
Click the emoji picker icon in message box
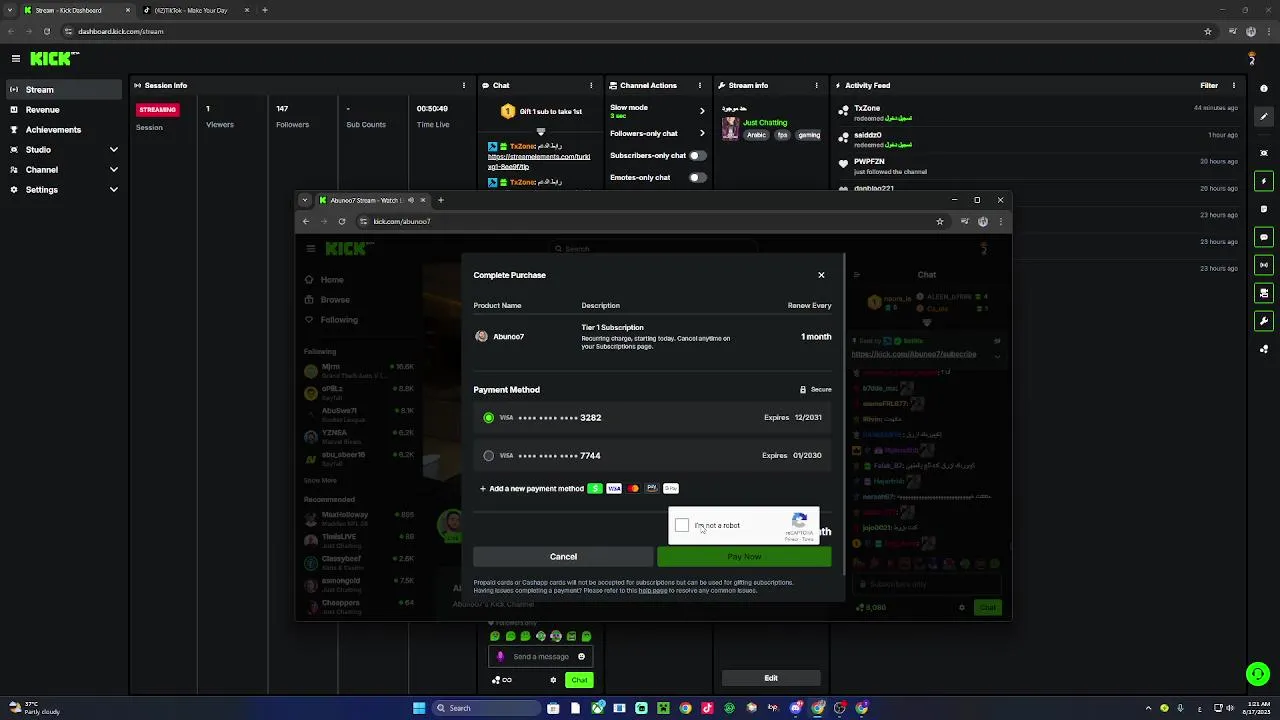pyautogui.click(x=581, y=657)
